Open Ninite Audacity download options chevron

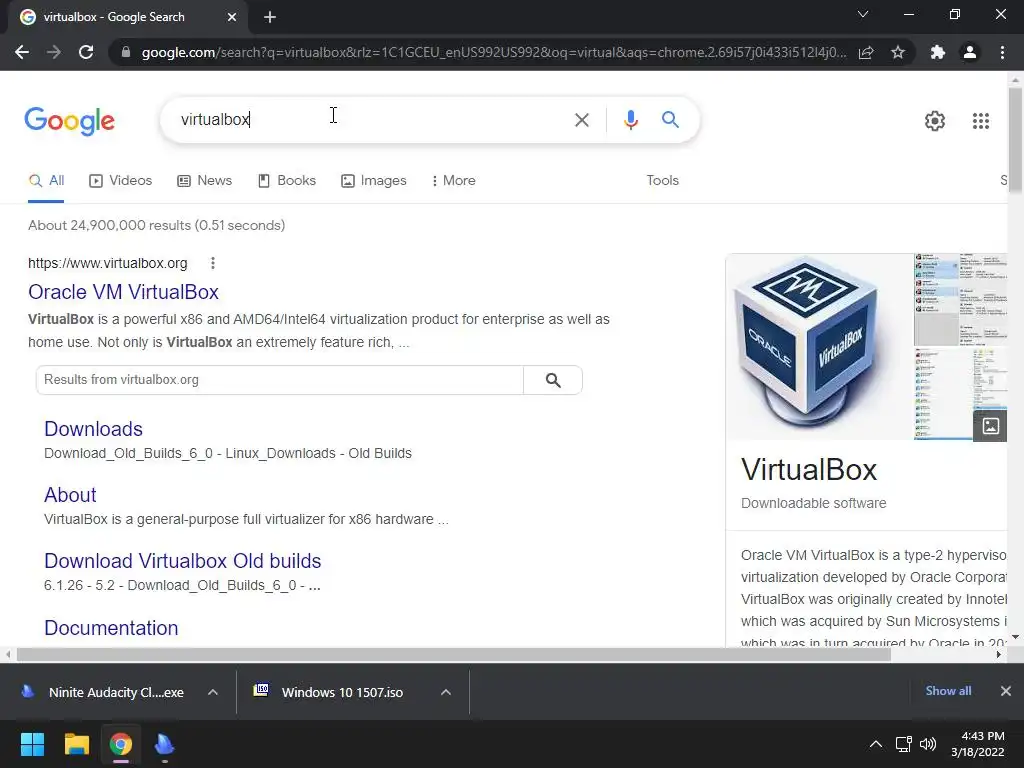(212, 692)
